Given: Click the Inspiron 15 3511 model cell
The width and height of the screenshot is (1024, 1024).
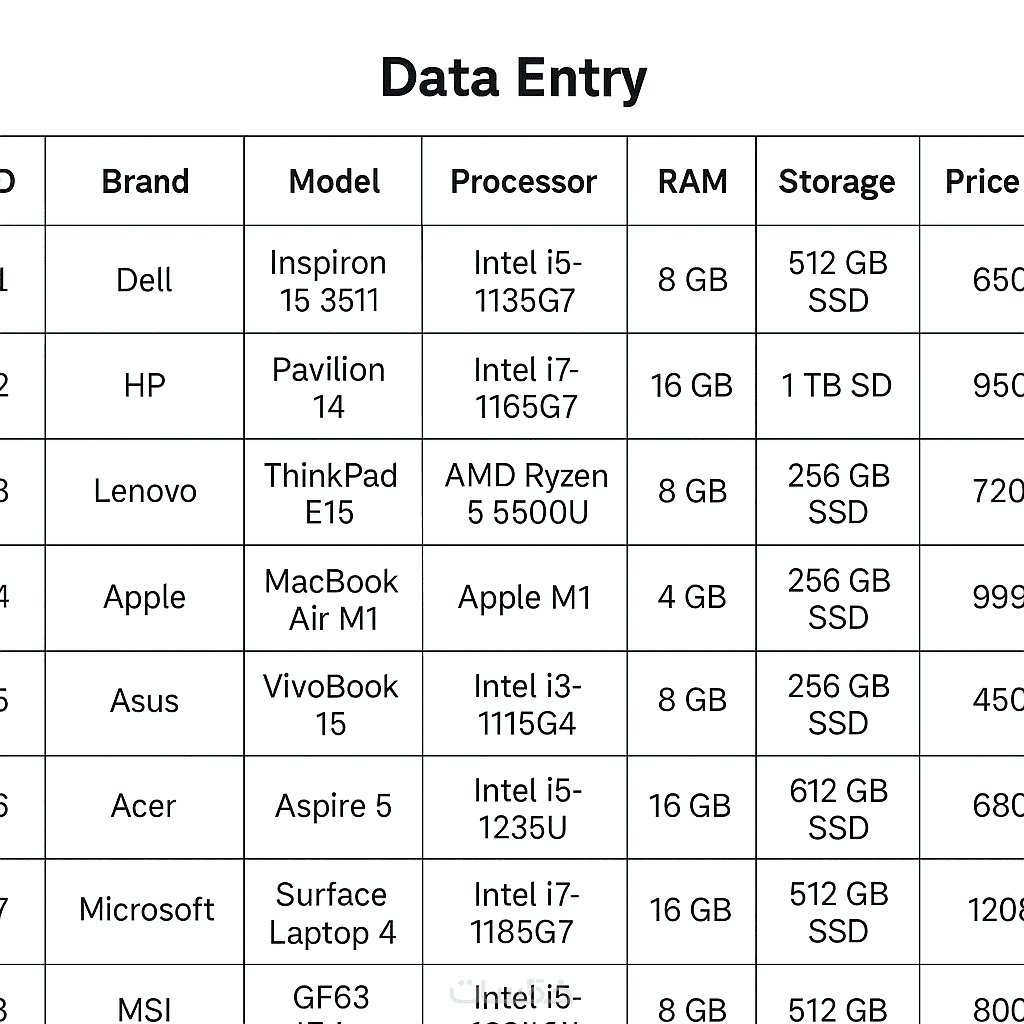Looking at the screenshot, I should (x=329, y=281).
